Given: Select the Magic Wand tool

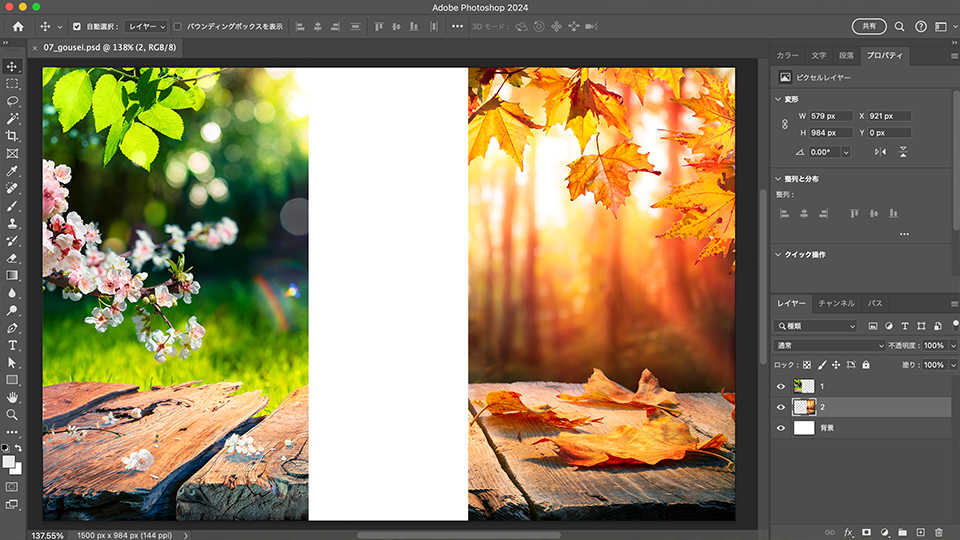Looking at the screenshot, I should (x=12, y=119).
